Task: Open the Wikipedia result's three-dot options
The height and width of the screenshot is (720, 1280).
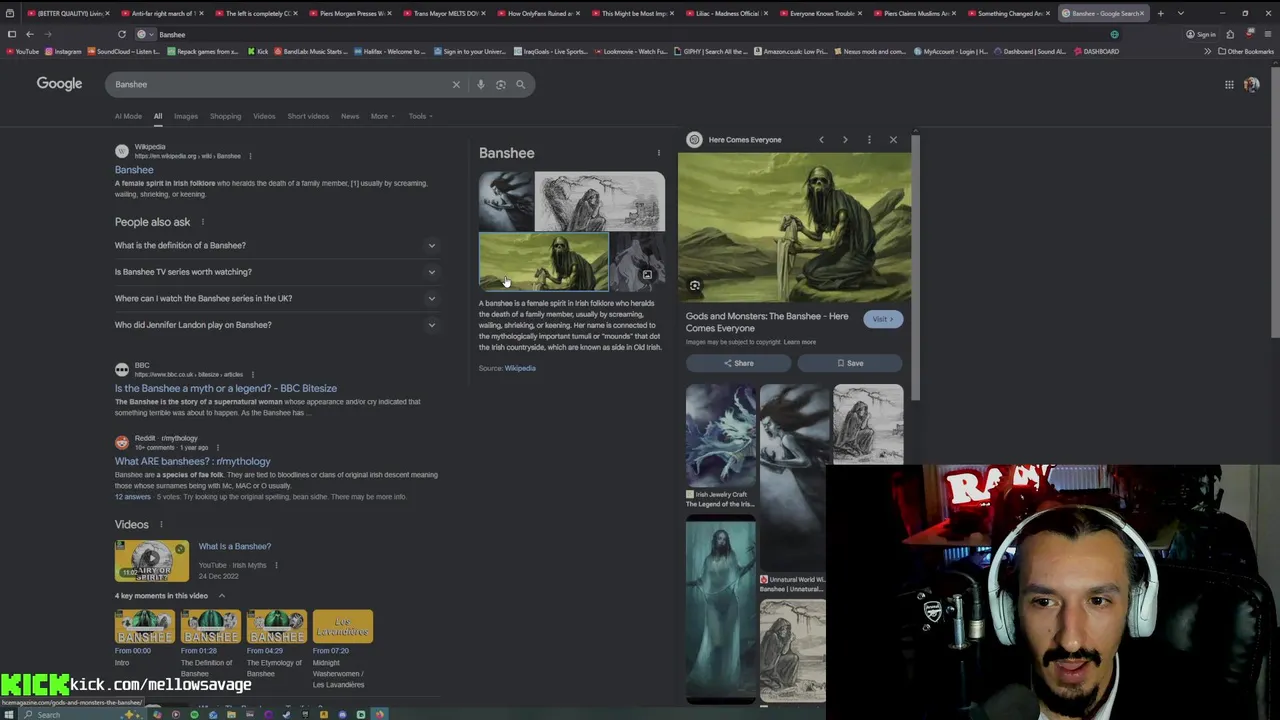Action: pyautogui.click(x=250, y=156)
